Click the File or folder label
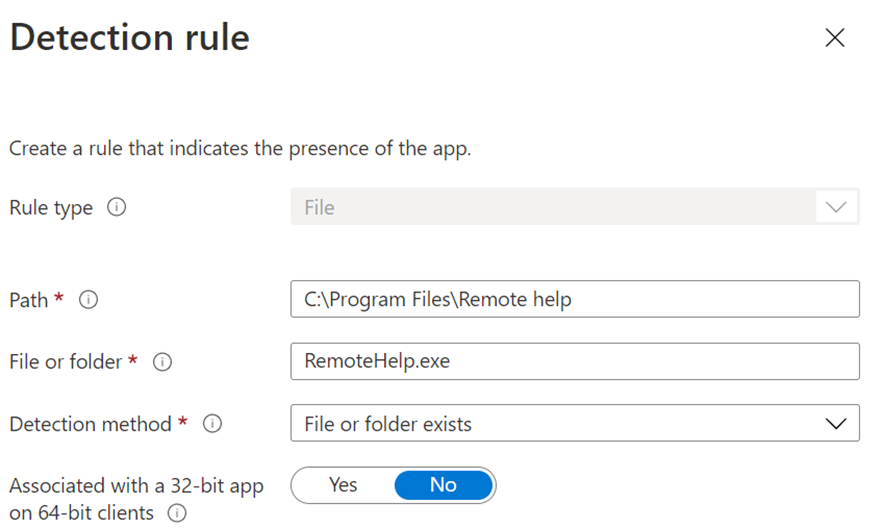This screenshot has width=884, height=528. coord(66,362)
